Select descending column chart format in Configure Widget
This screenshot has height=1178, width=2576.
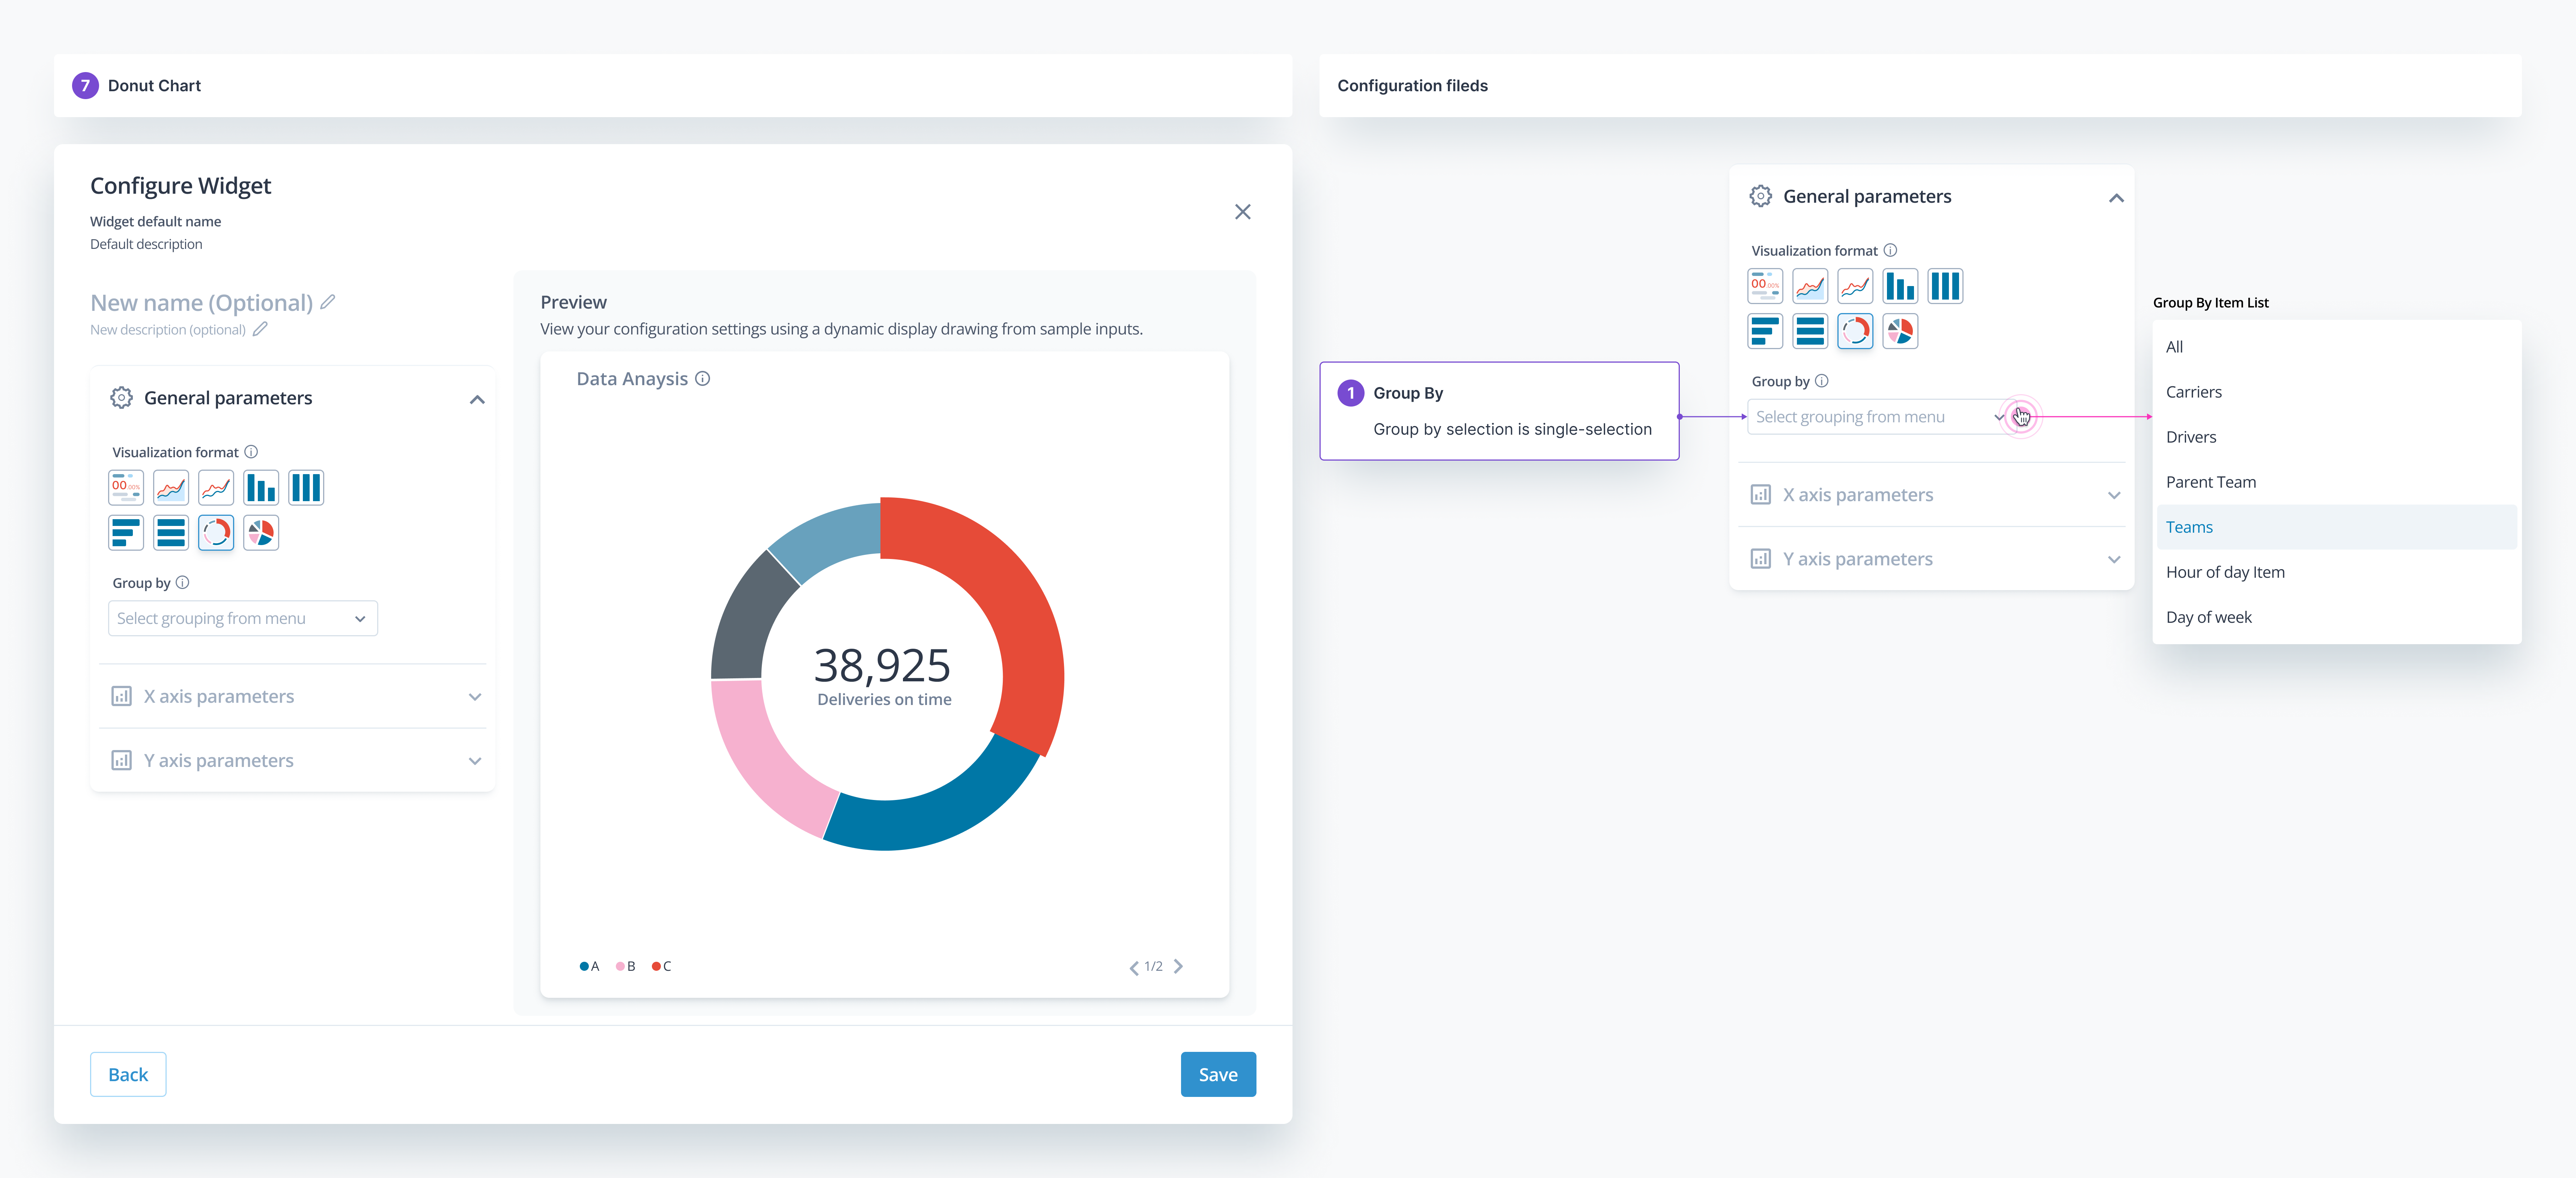(261, 488)
